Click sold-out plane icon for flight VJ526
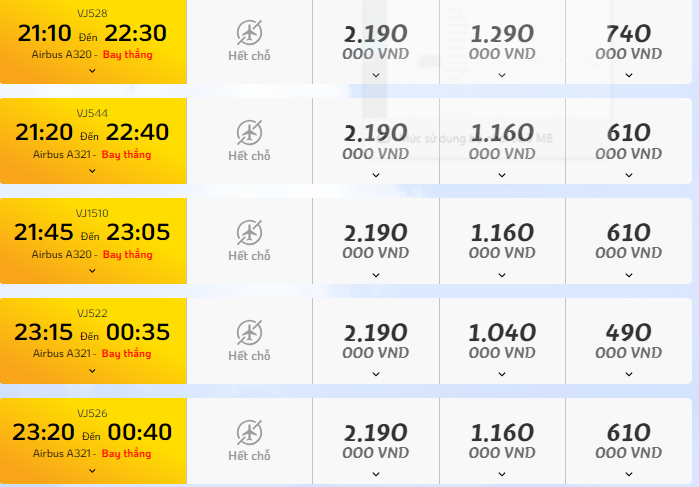This screenshot has width=699, height=487. pos(249,432)
